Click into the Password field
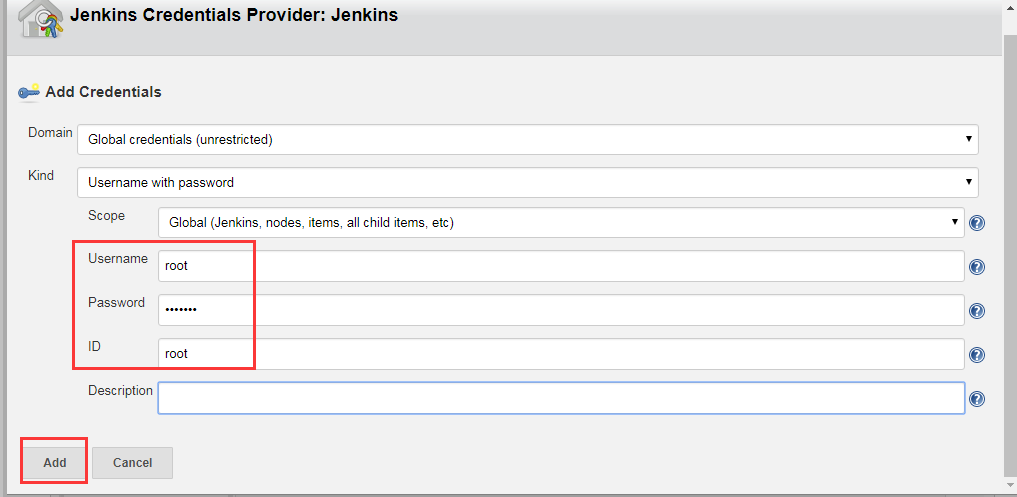 [560, 310]
